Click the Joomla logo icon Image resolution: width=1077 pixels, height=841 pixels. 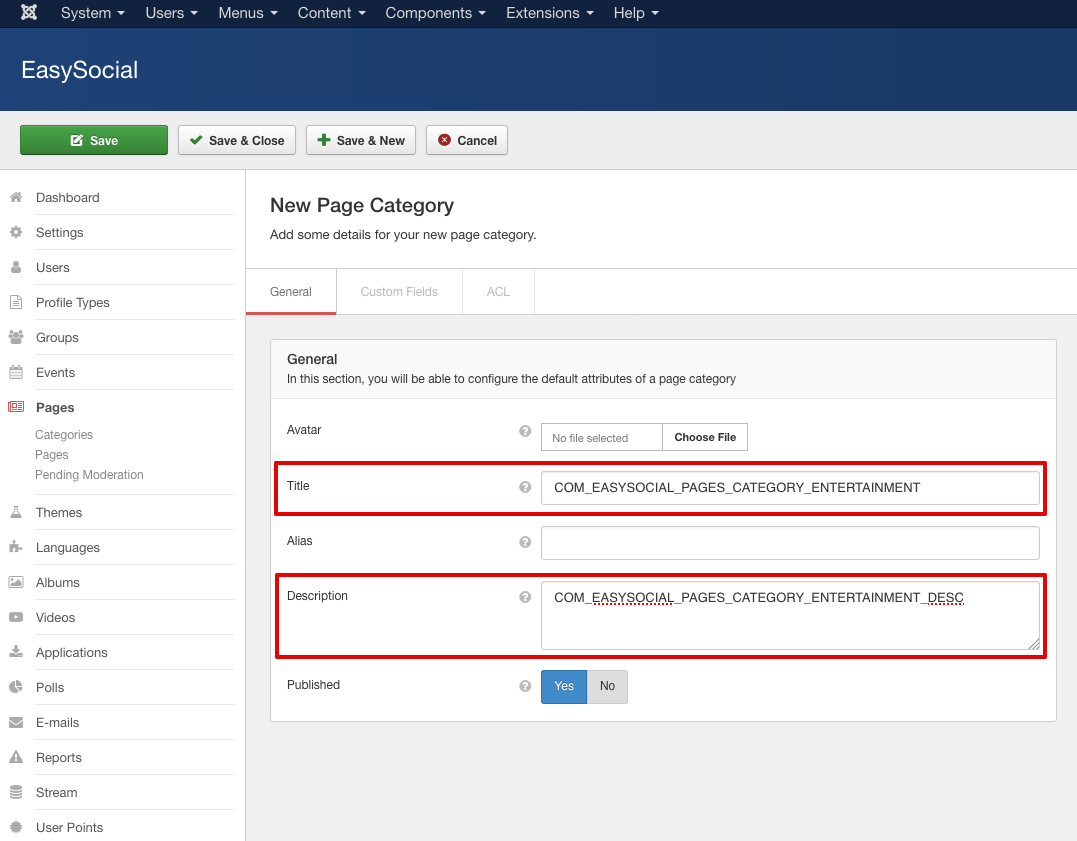[29, 12]
